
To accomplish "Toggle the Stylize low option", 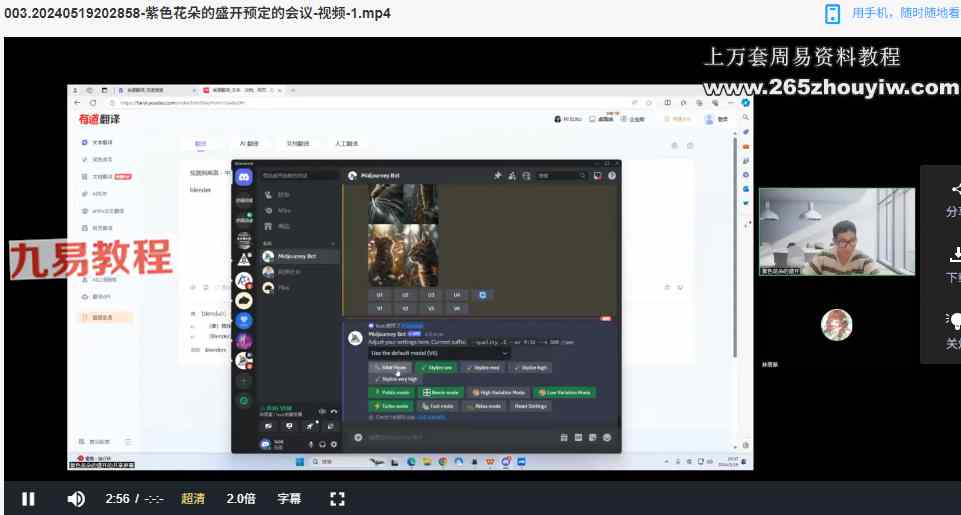I will (x=435, y=367).
